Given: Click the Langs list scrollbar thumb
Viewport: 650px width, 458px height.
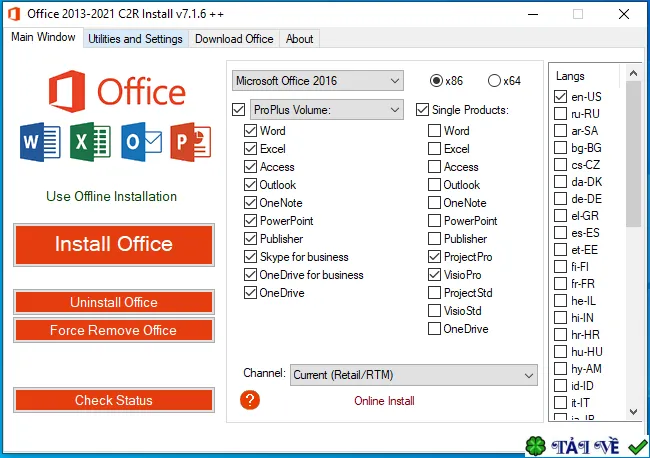Looking at the screenshot, I should coord(633,154).
